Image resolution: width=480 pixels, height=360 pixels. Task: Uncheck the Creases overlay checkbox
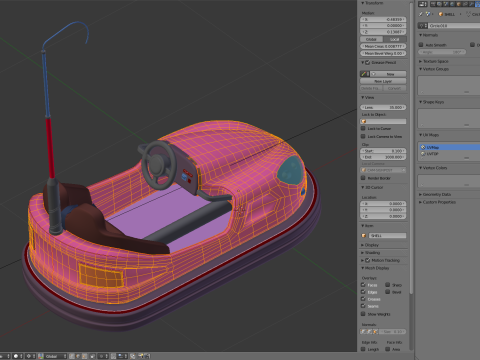[363, 299]
